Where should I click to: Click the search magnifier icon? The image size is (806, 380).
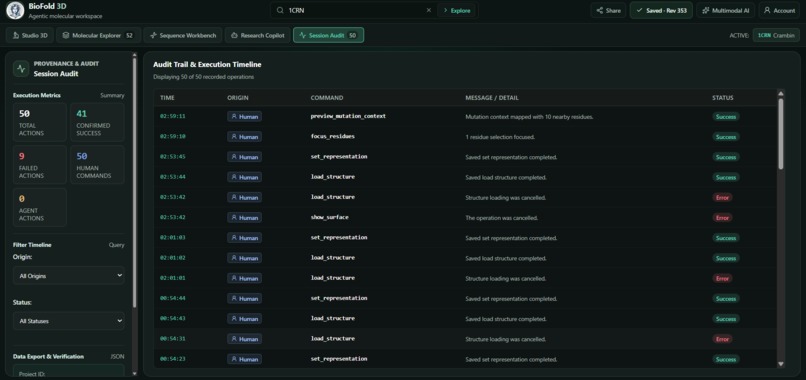279,10
